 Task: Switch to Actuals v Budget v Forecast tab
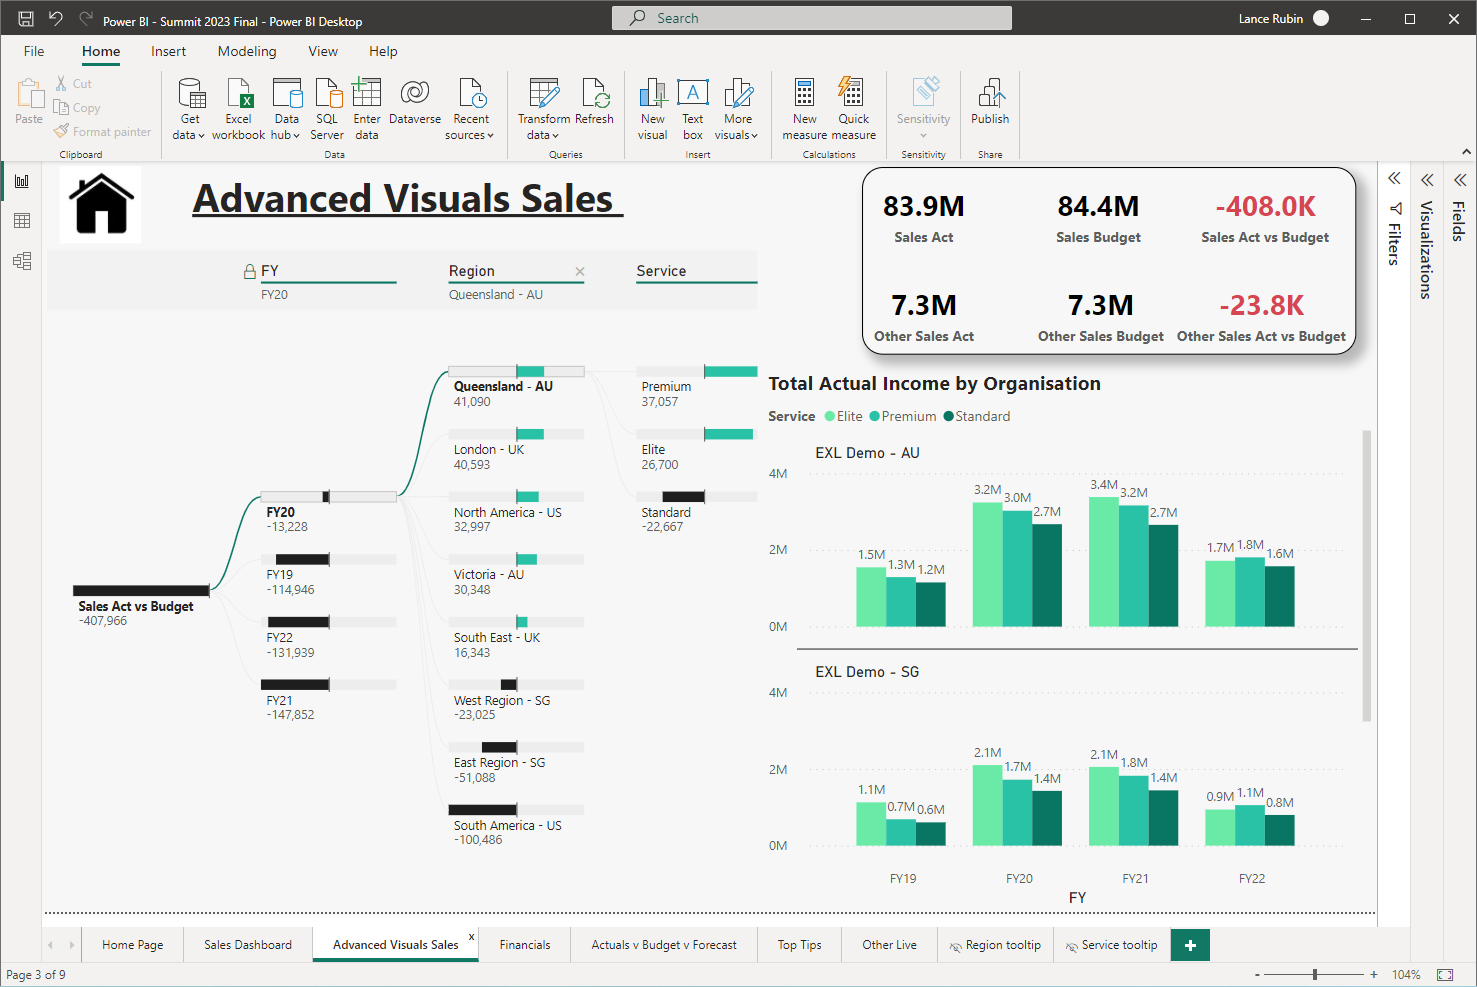point(664,945)
